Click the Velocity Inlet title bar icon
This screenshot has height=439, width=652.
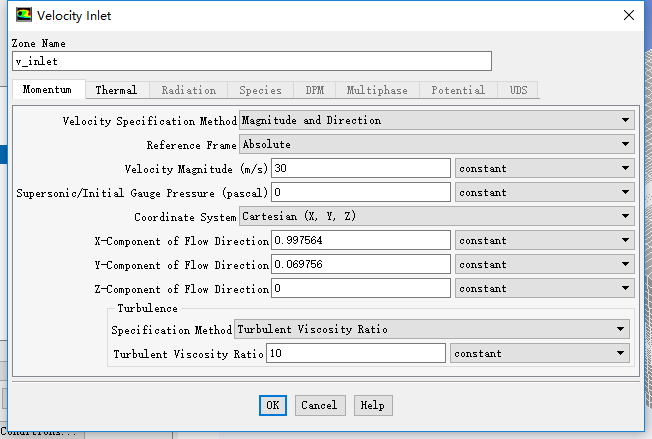point(23,15)
